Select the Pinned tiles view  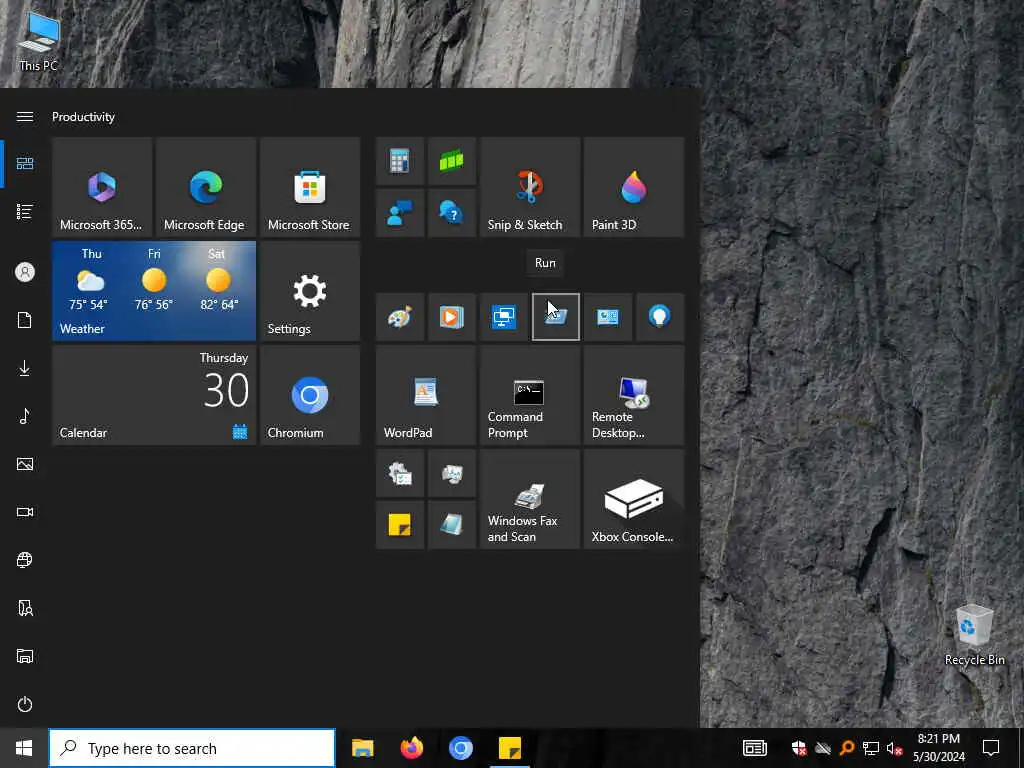pyautogui.click(x=25, y=163)
